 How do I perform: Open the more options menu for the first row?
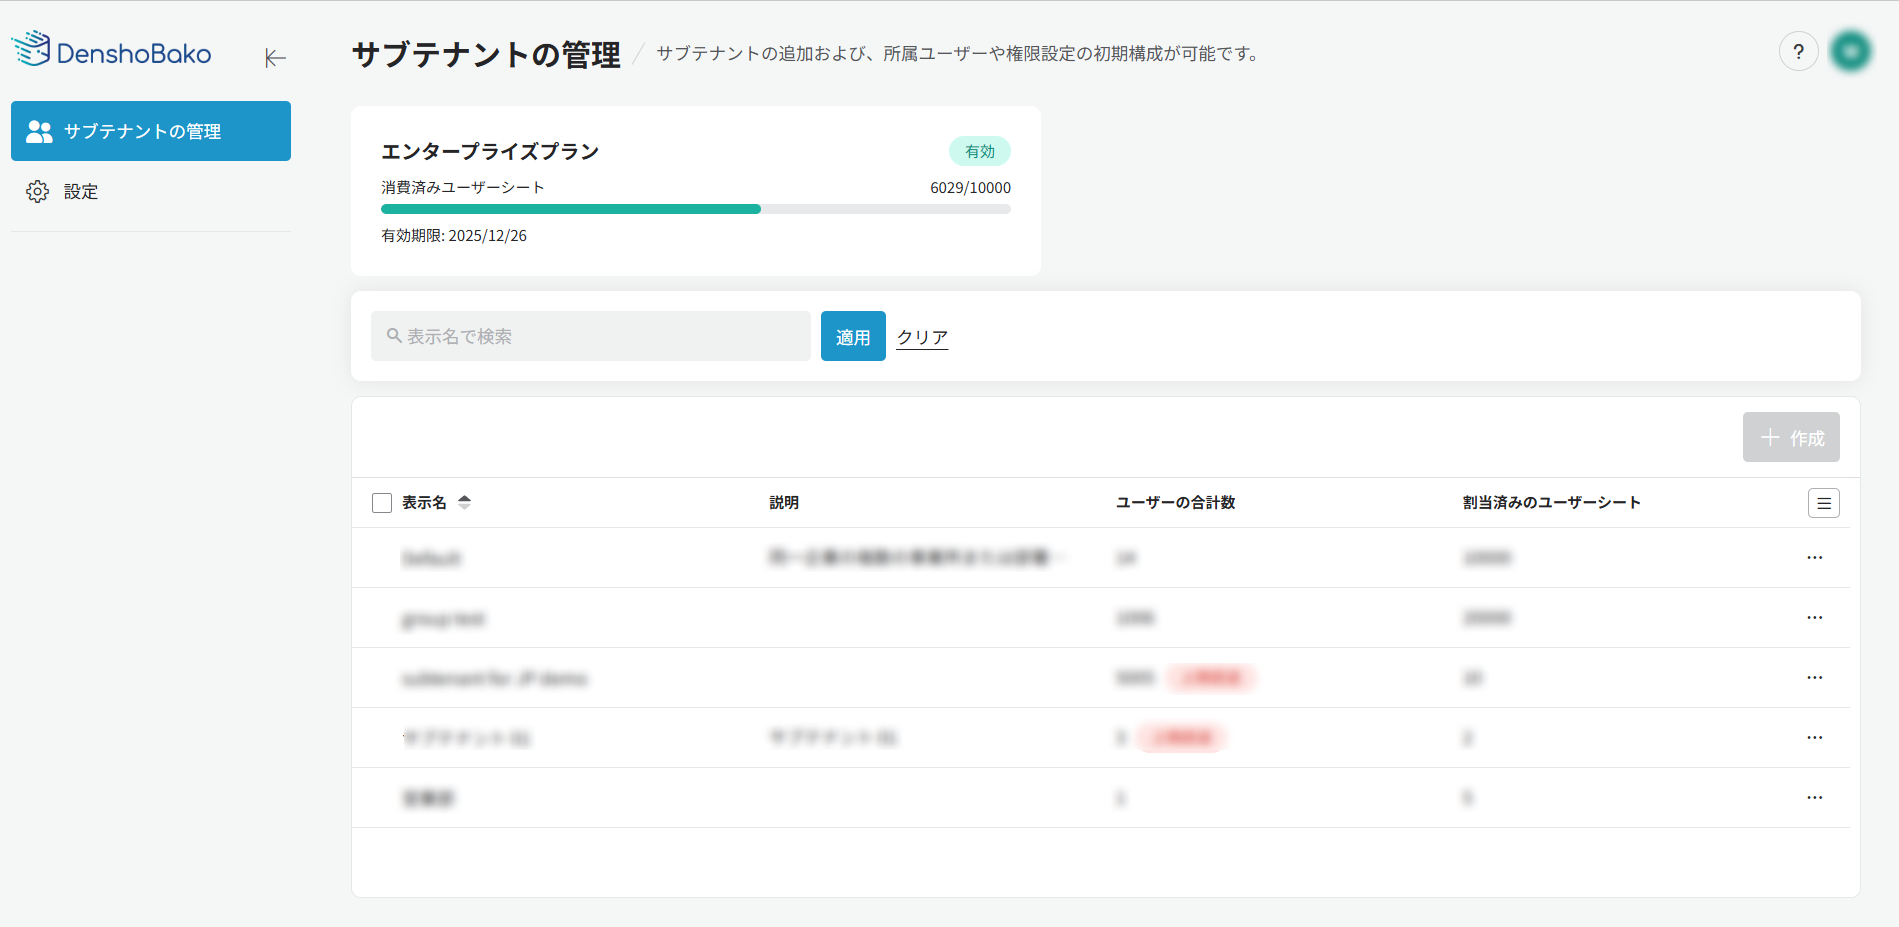click(1815, 557)
